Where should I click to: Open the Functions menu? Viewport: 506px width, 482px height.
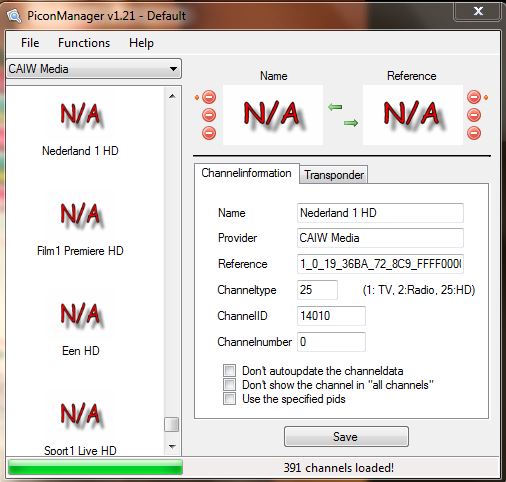tap(84, 43)
